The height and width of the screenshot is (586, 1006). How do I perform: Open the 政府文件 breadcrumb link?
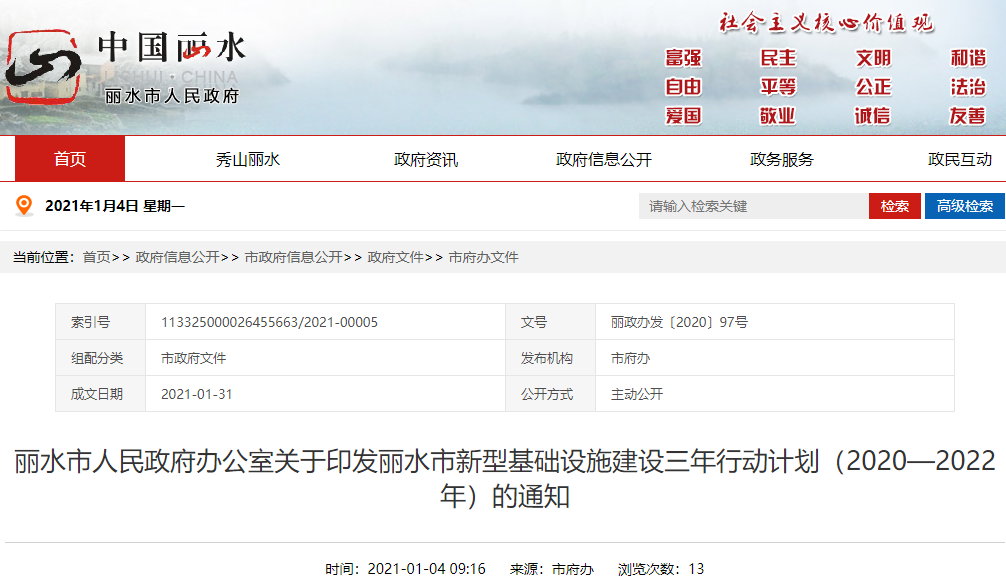pyautogui.click(x=395, y=257)
